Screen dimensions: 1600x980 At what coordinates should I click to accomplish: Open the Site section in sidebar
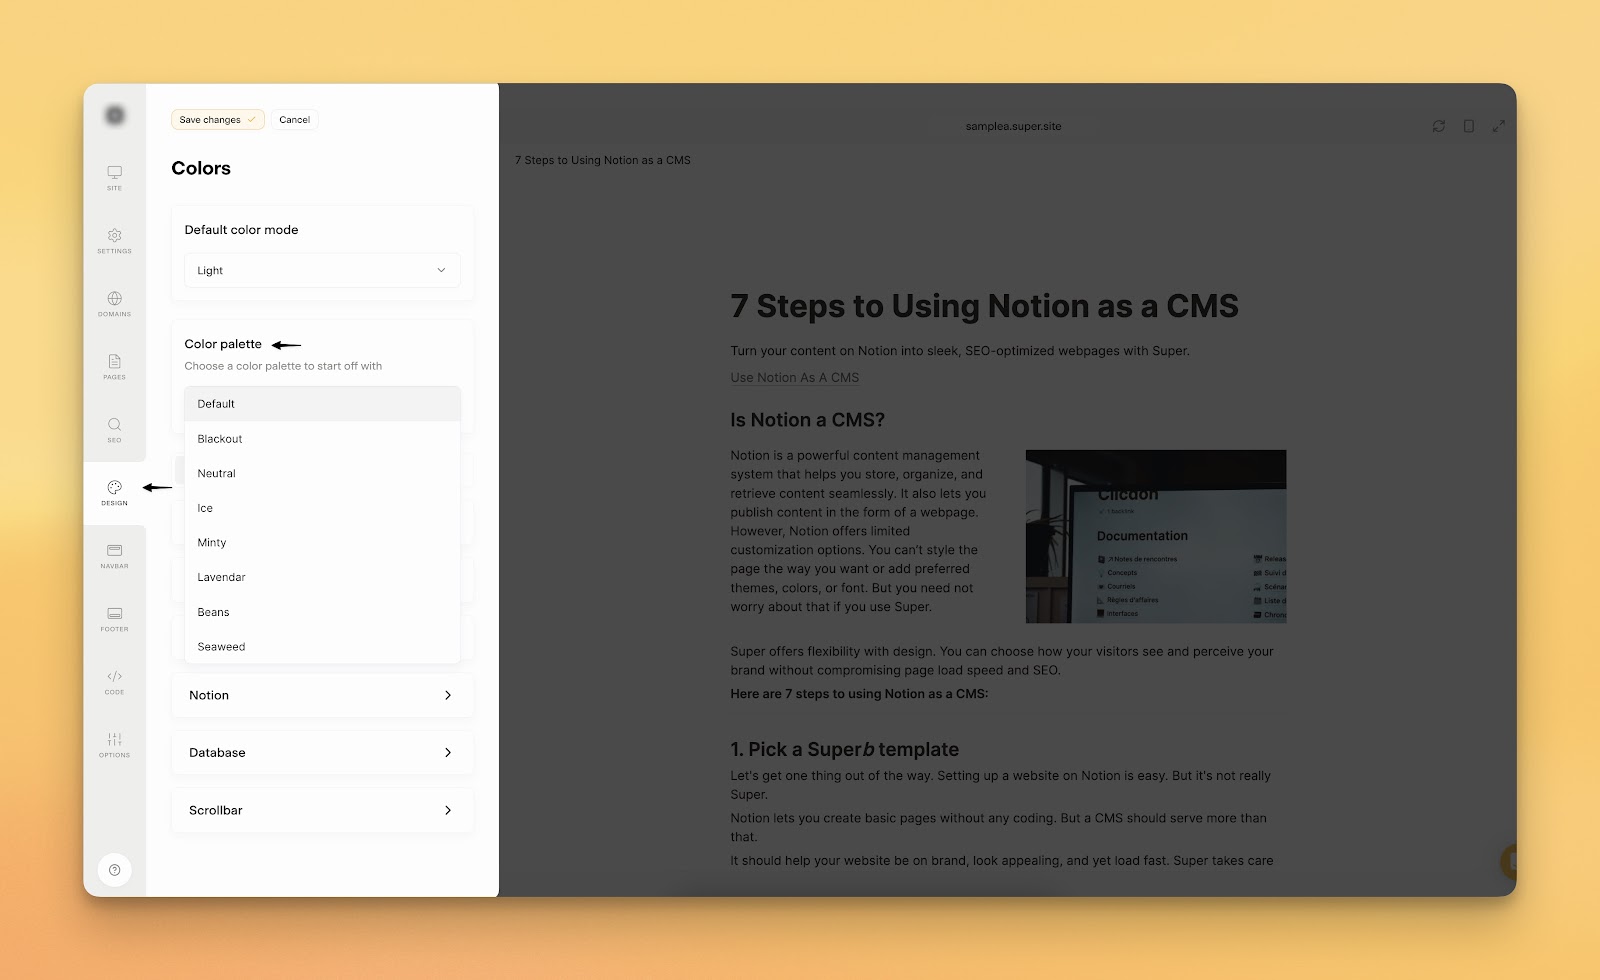coord(115,177)
